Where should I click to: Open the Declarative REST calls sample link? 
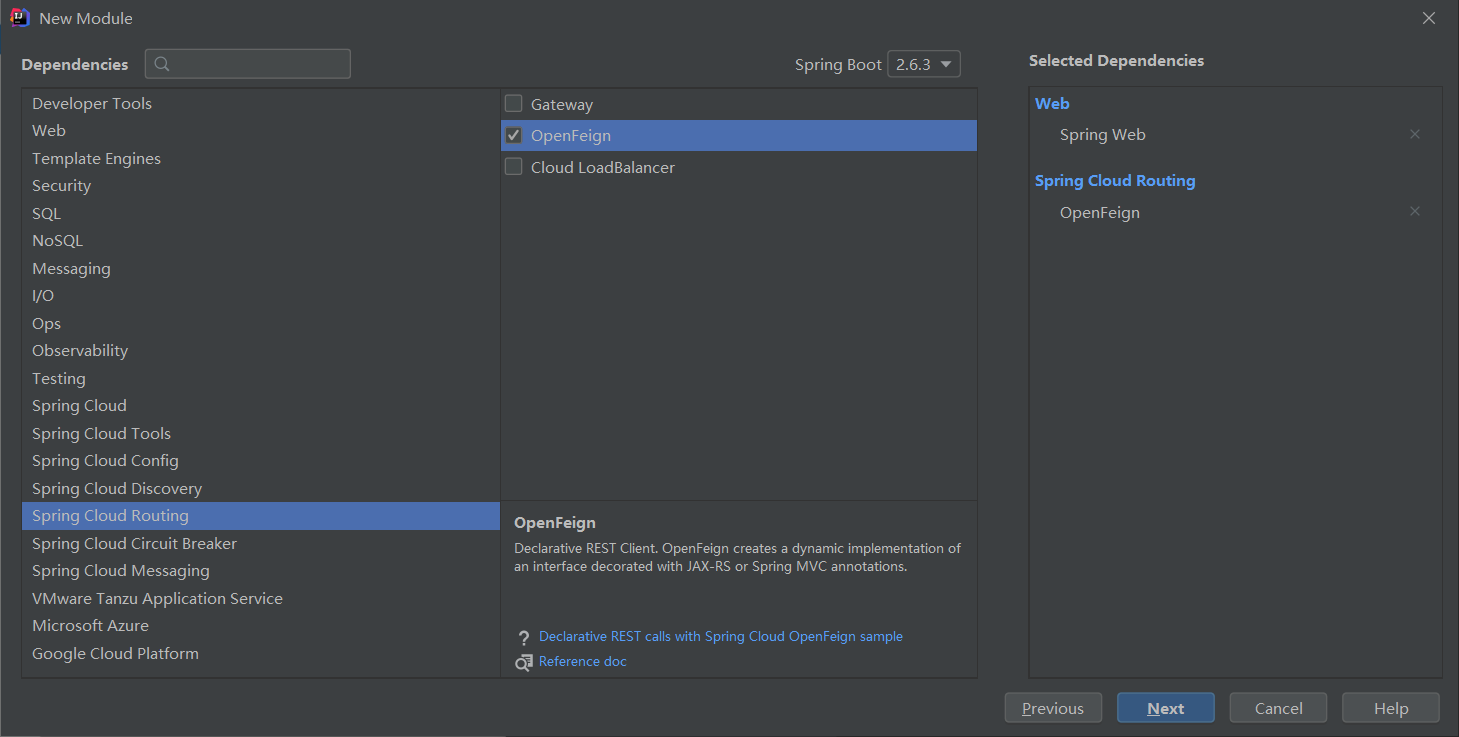(x=720, y=636)
